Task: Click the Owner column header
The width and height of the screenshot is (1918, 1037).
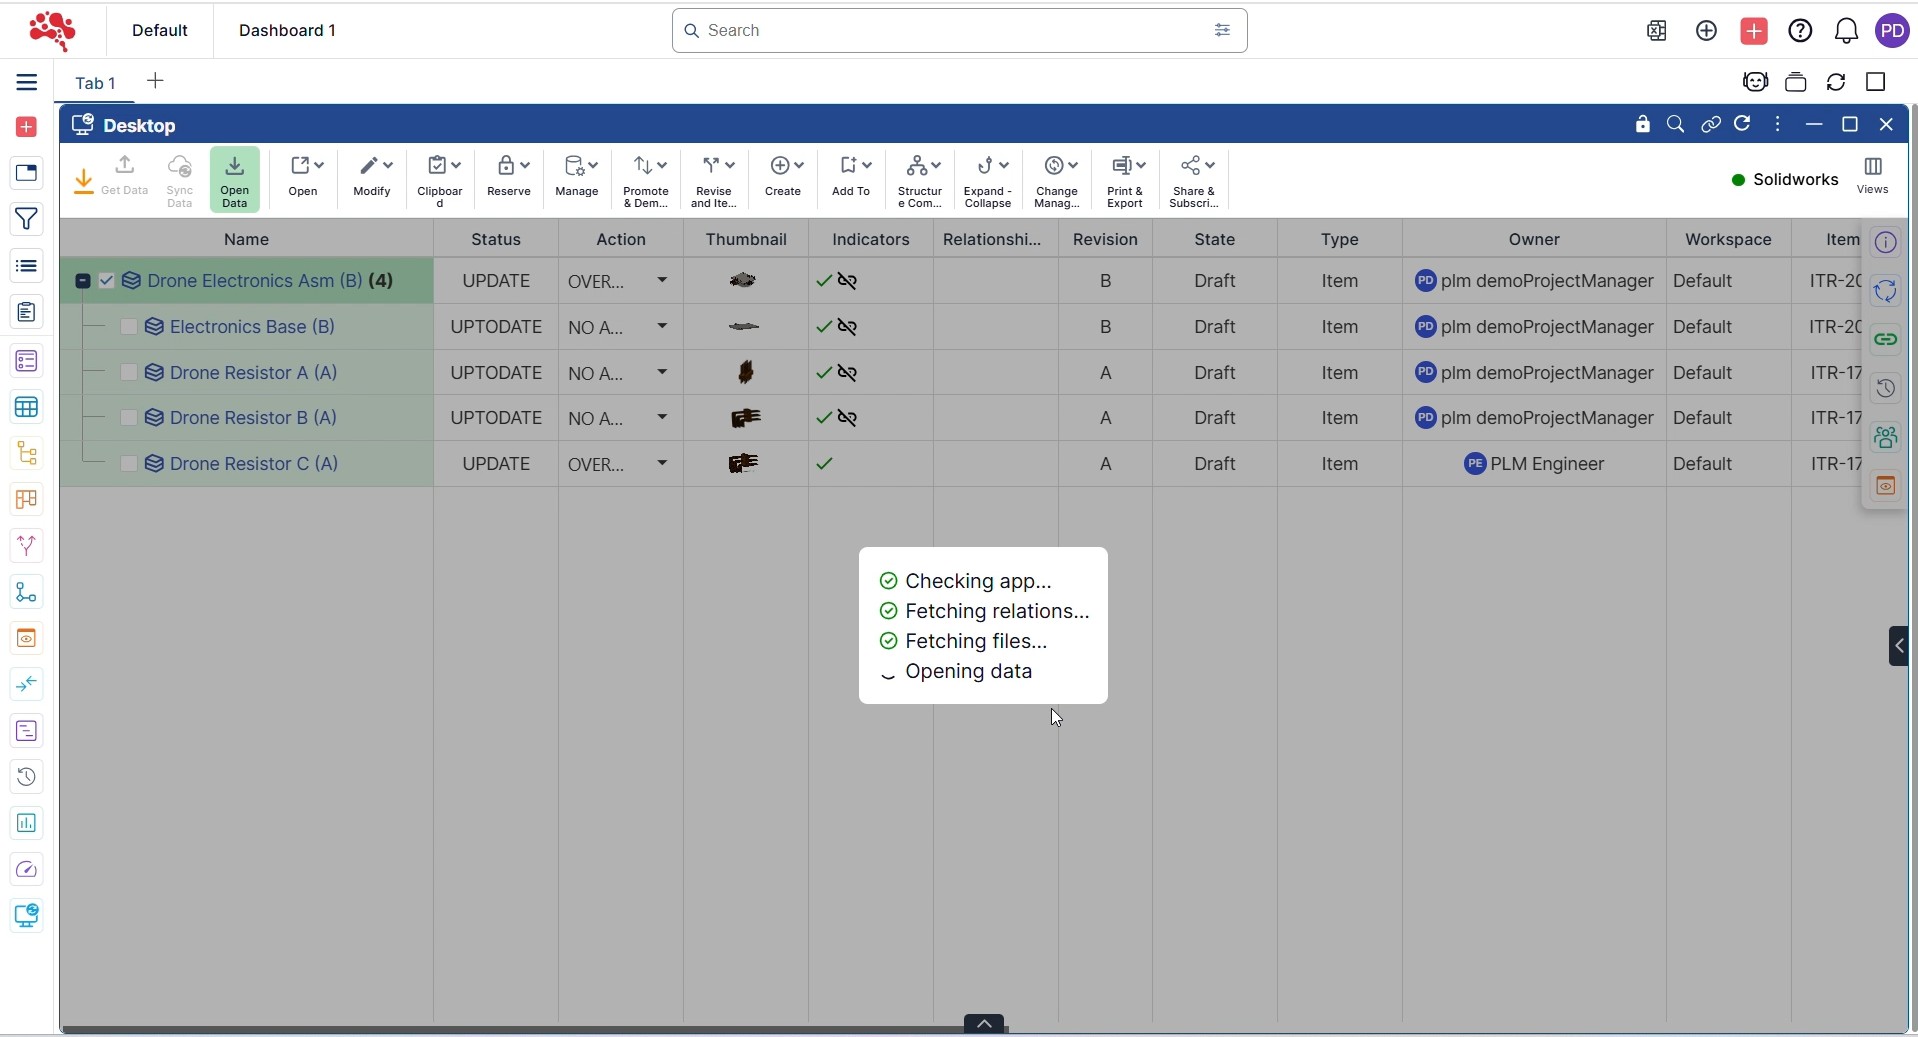Action: point(1534,239)
